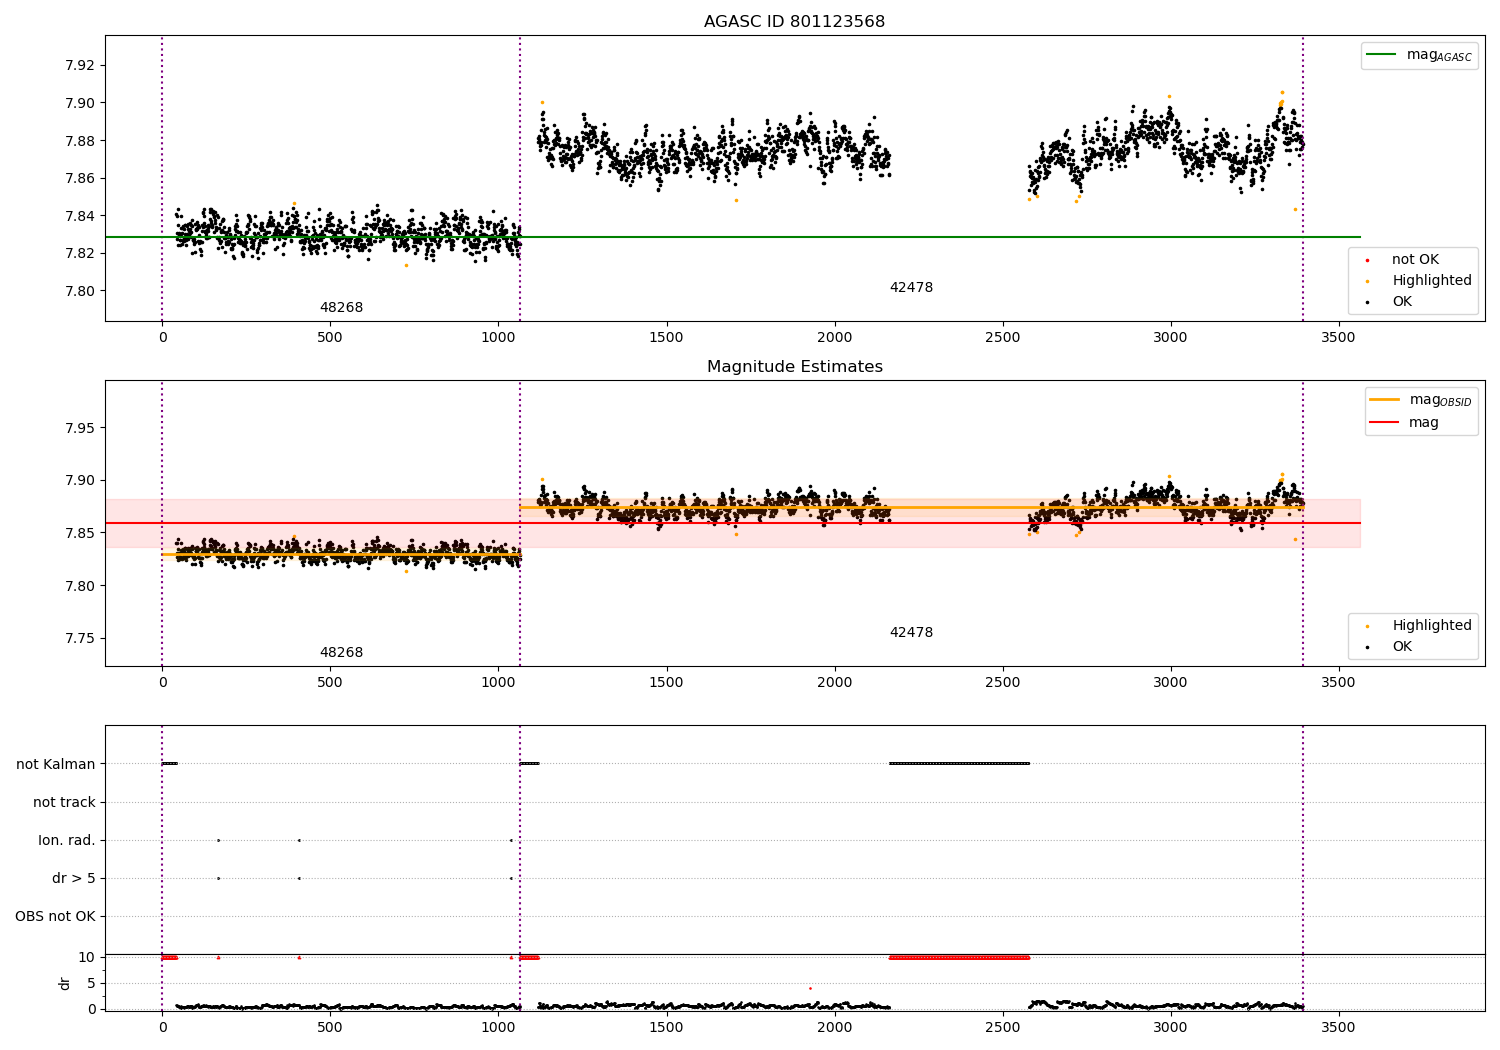
Task: Click the red dot marker beside 'not OK'
Action: [x=1367, y=261]
